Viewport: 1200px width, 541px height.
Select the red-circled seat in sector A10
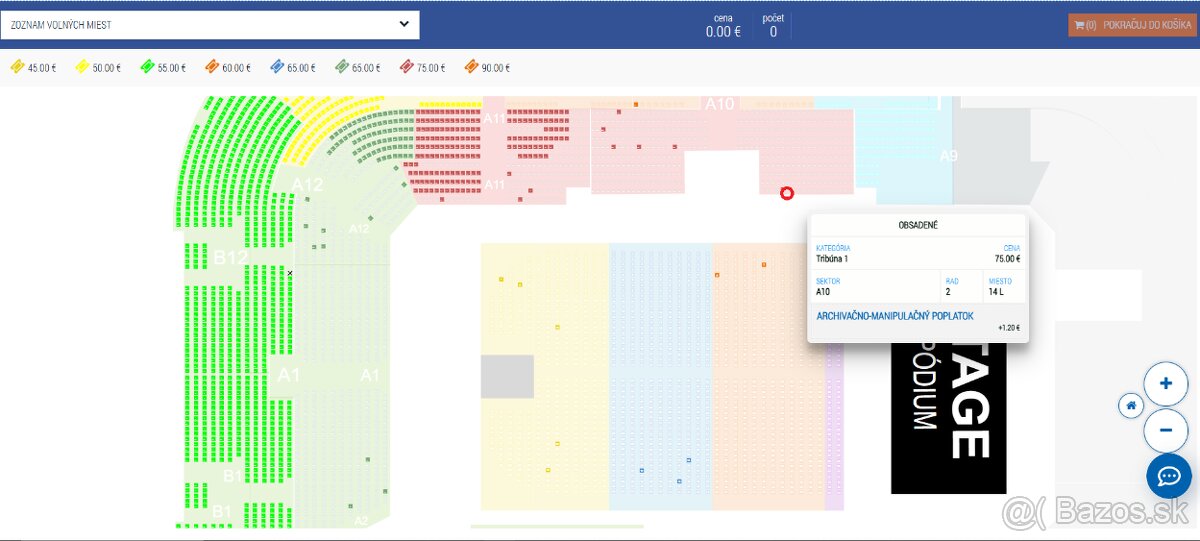coord(786,193)
